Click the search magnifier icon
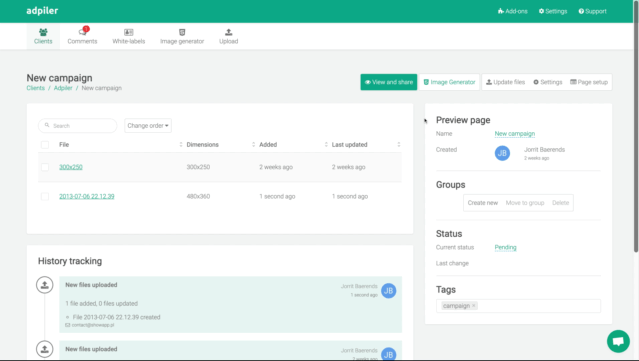This screenshot has height=361, width=639. pyautogui.click(x=47, y=125)
